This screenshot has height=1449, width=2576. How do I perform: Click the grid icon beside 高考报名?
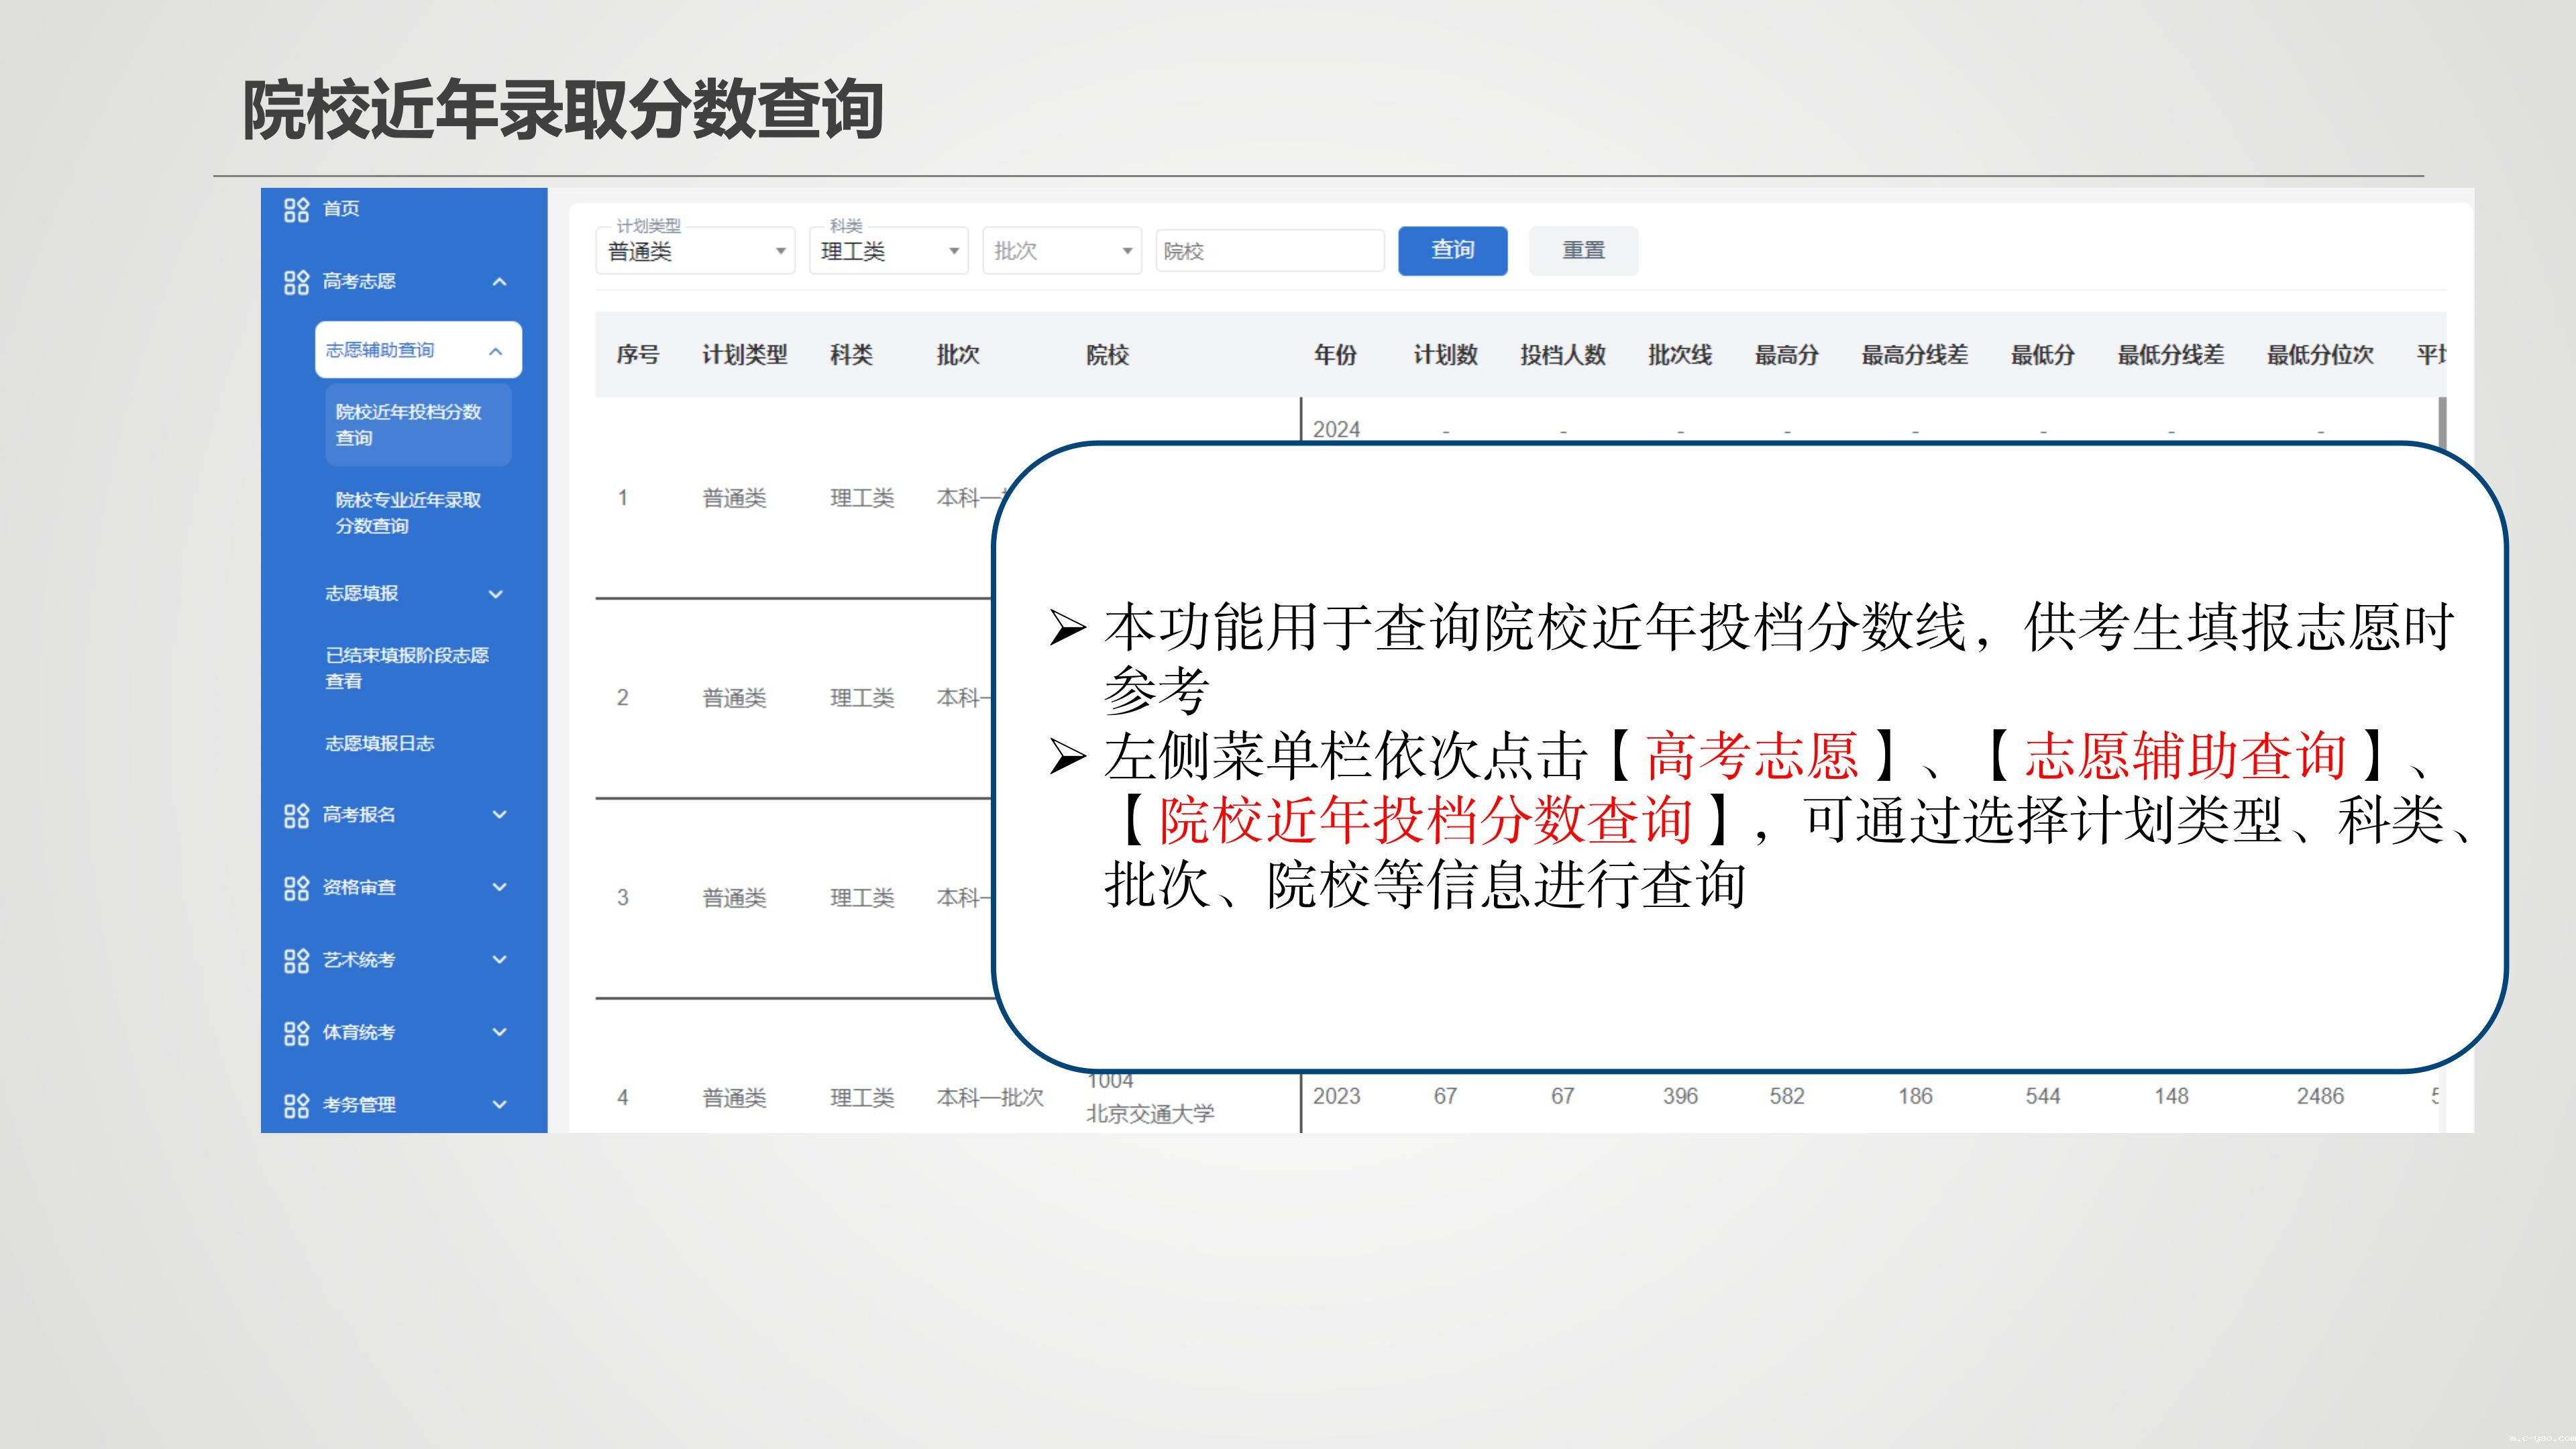(x=296, y=815)
